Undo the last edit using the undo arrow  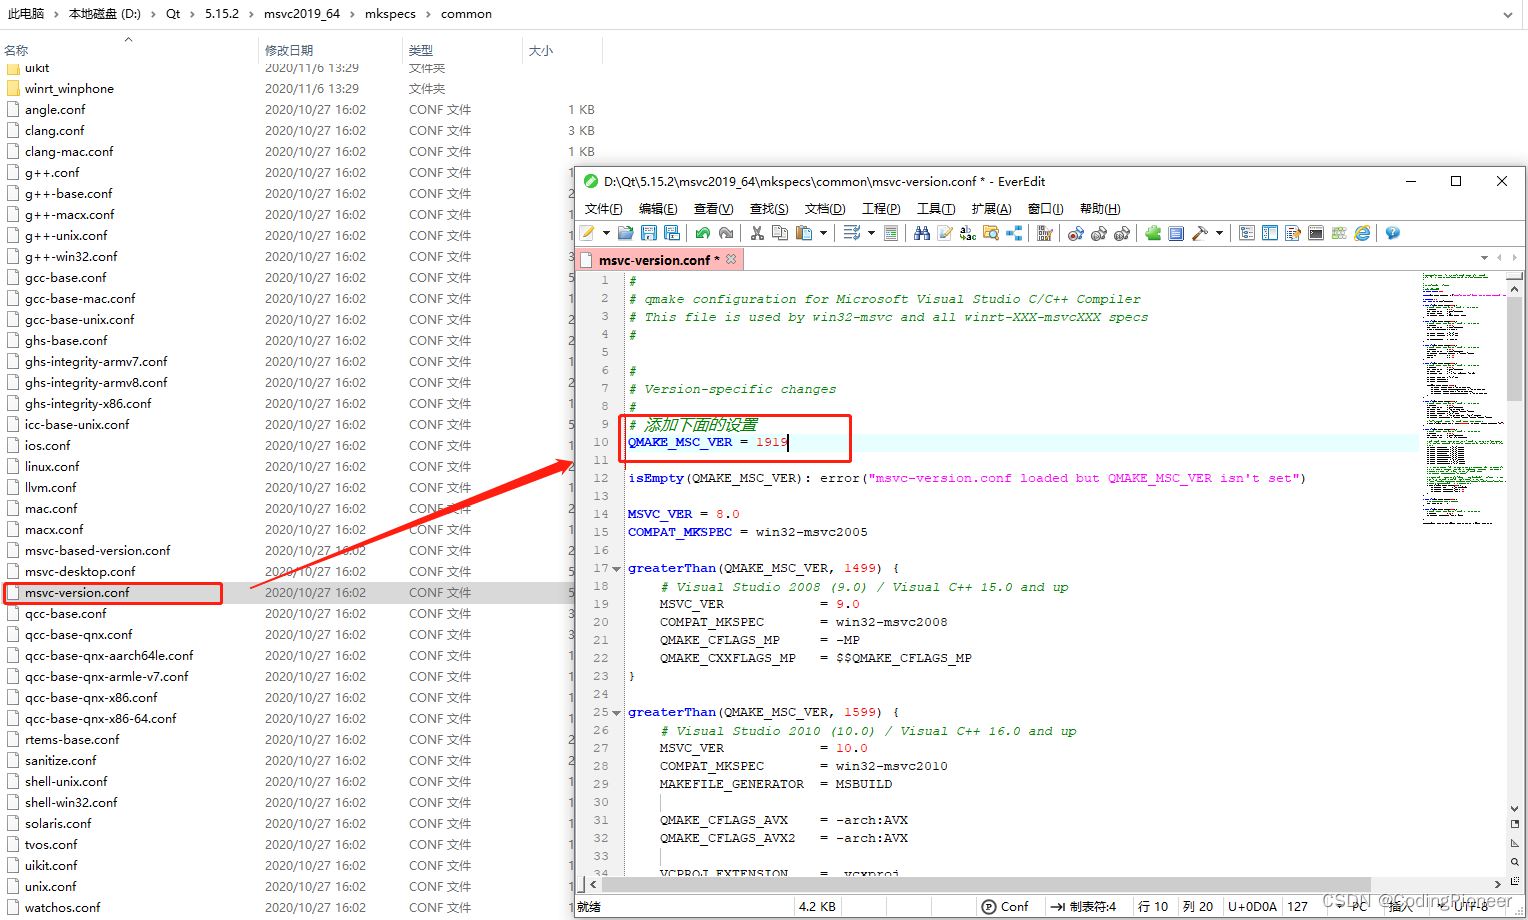[x=704, y=233]
